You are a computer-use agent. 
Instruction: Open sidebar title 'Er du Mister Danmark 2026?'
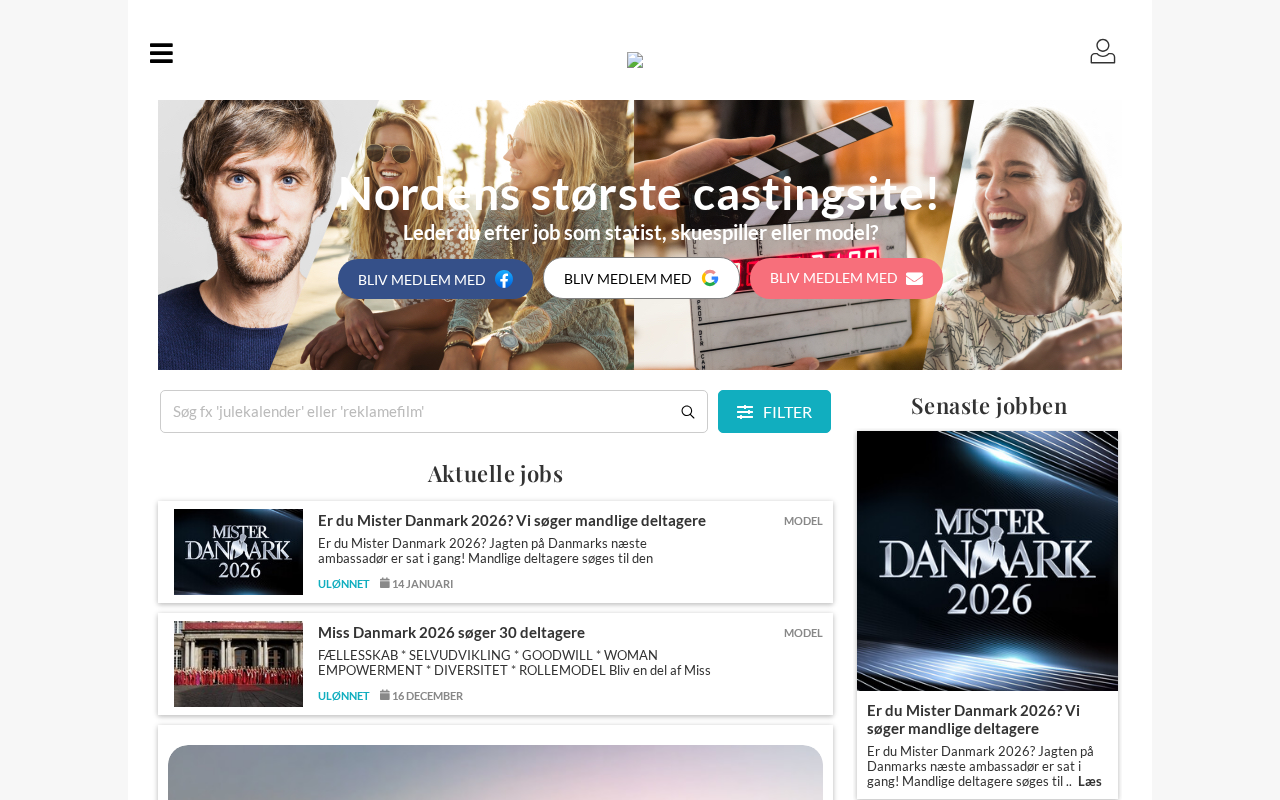coord(973,719)
